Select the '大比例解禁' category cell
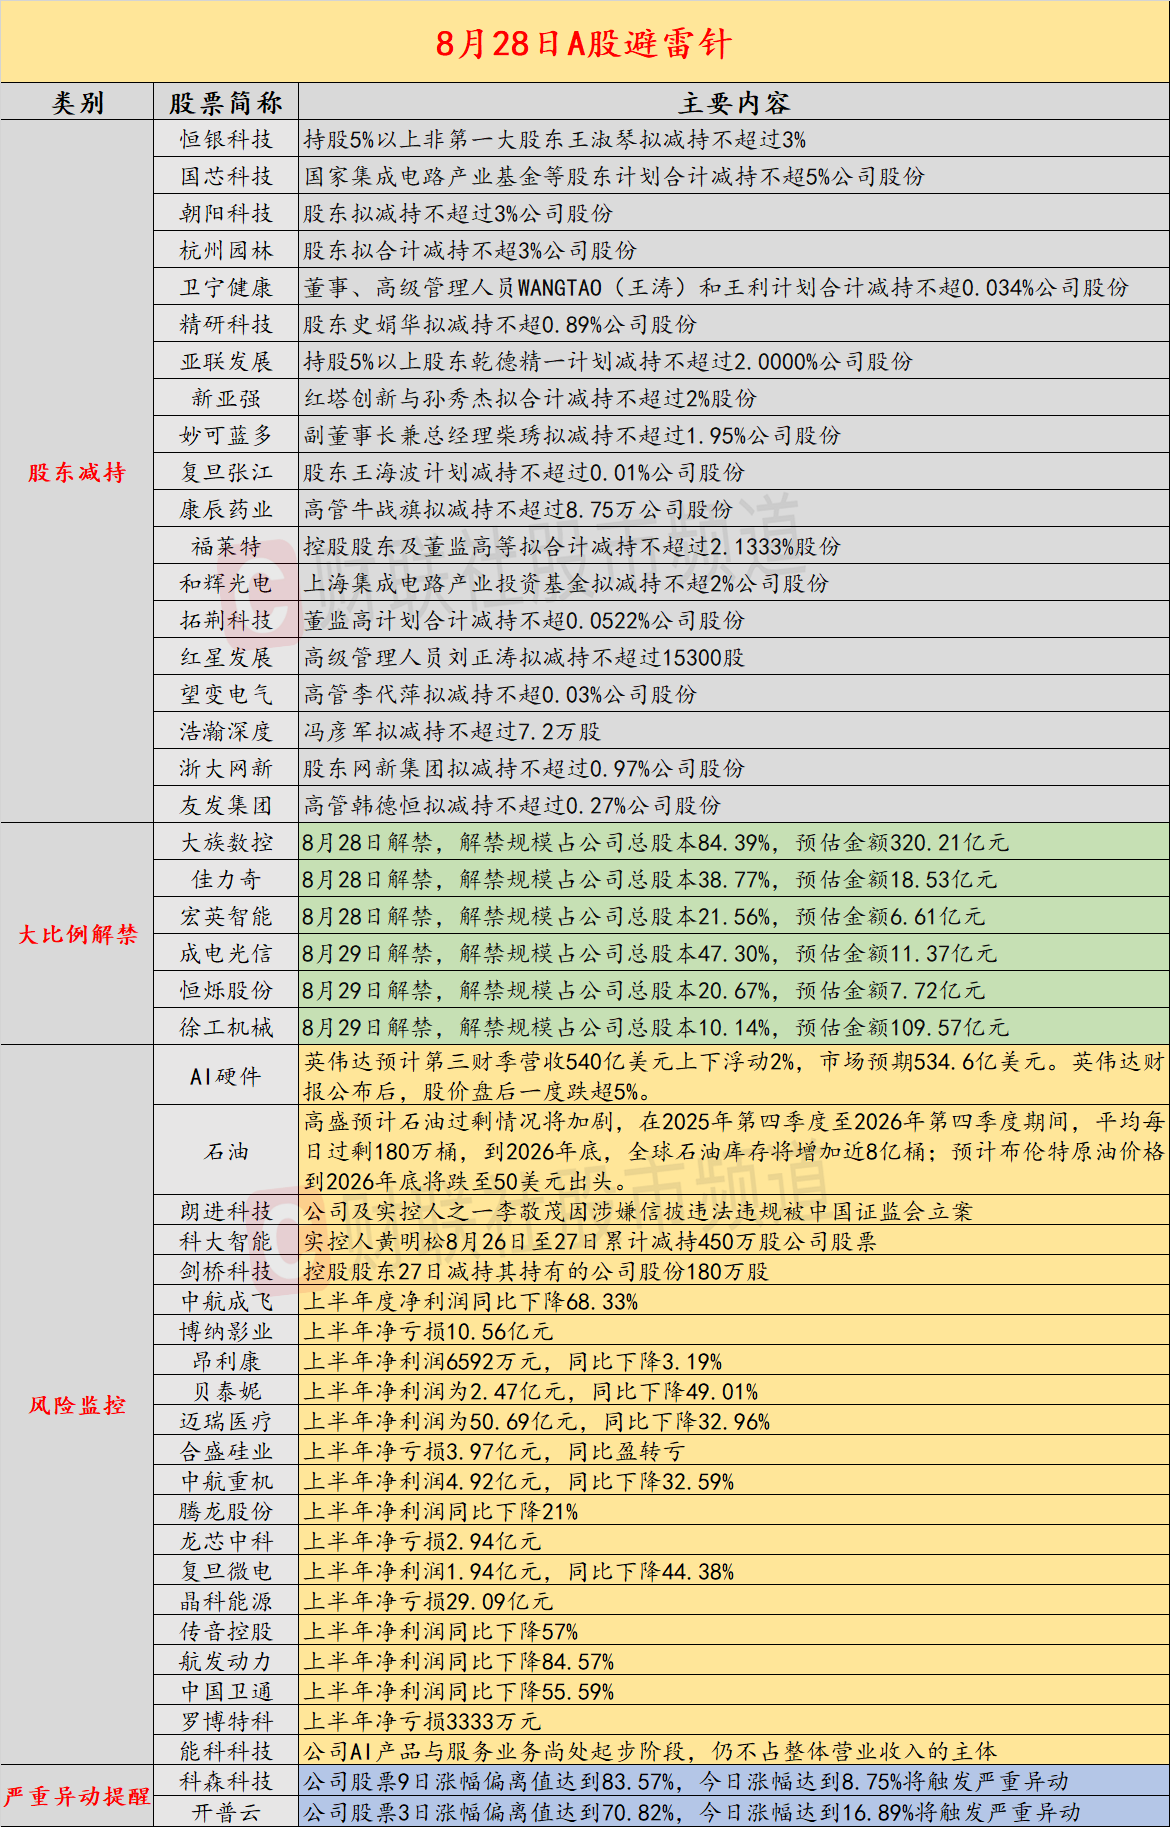This screenshot has height=1827, width=1170. (77, 934)
